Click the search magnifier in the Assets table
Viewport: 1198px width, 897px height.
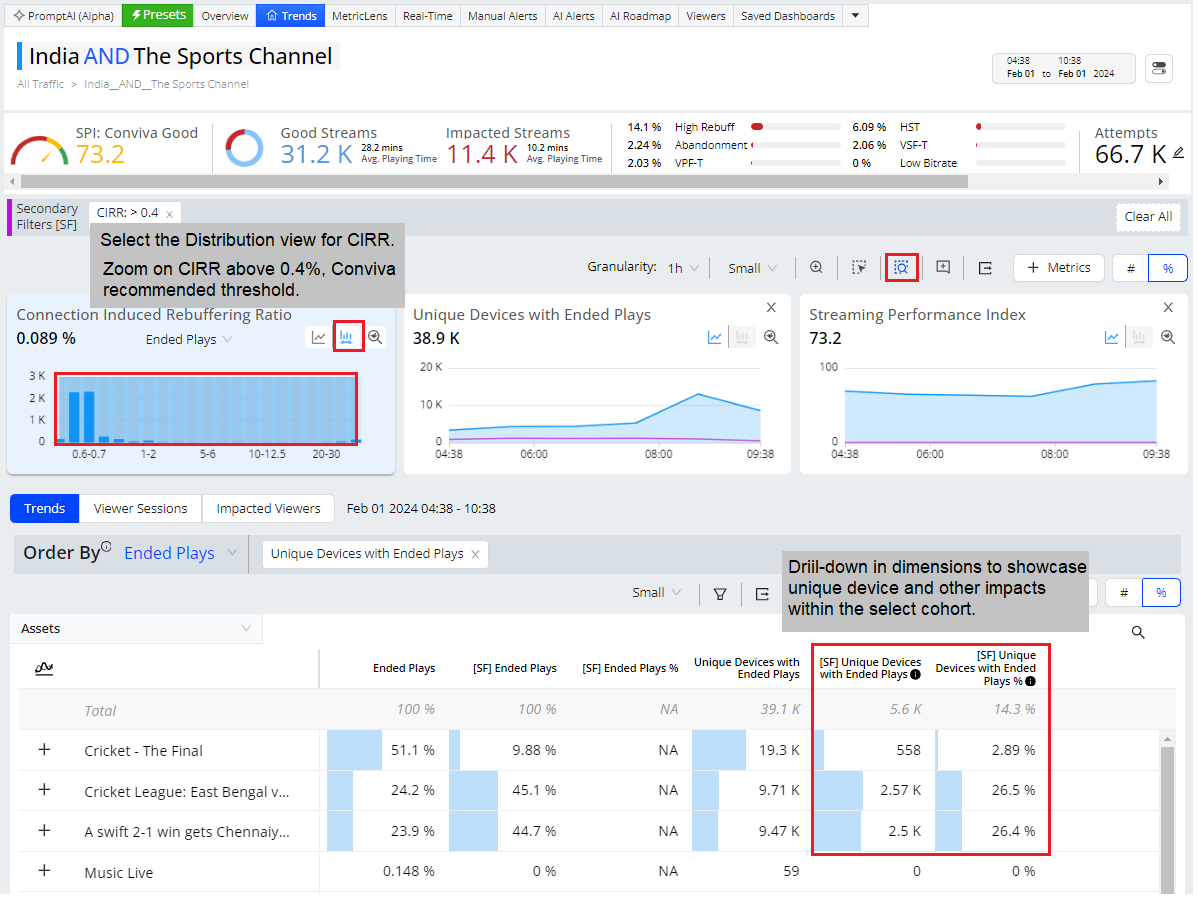(1137, 632)
